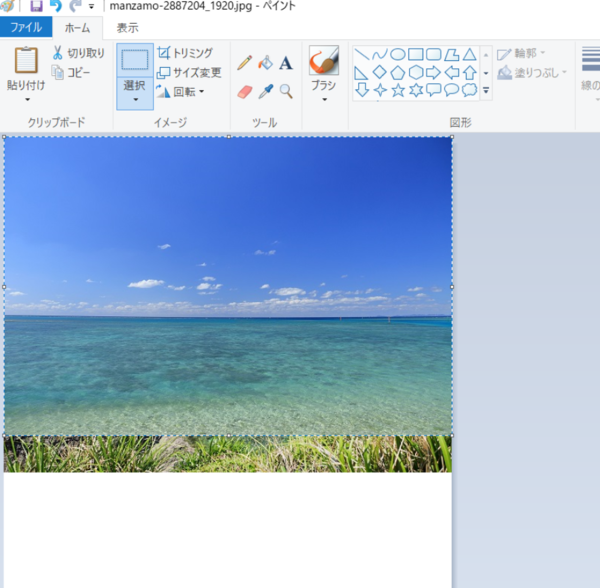Click the selection's right-middle handle
This screenshot has width=600, height=588.
point(452,287)
